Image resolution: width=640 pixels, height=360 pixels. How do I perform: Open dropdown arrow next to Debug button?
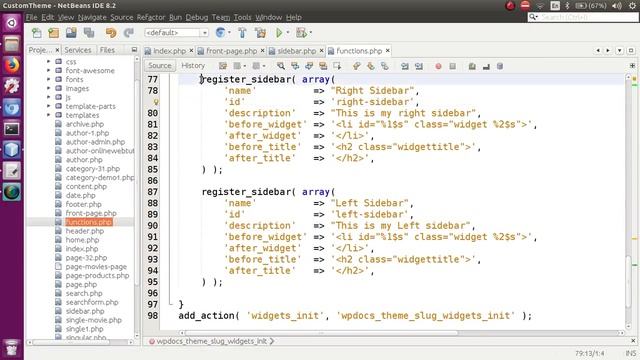[311, 33]
